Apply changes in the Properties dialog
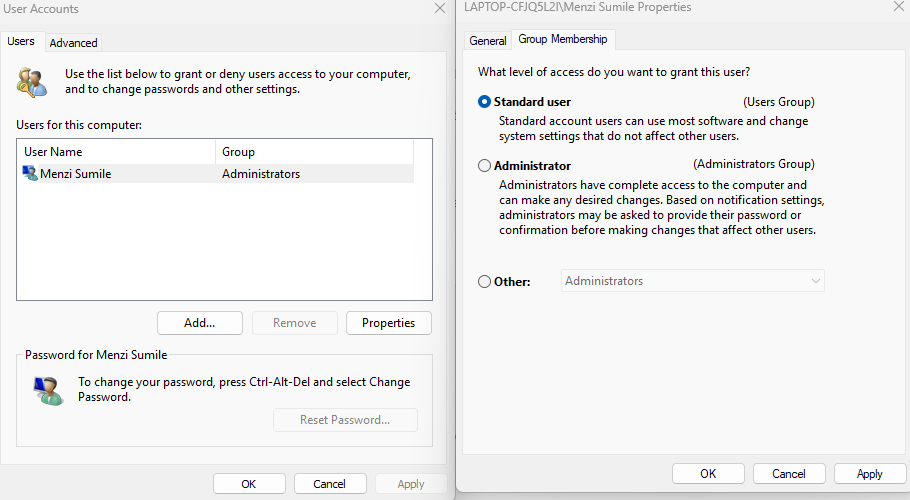Image resolution: width=910 pixels, height=500 pixels. point(869,473)
